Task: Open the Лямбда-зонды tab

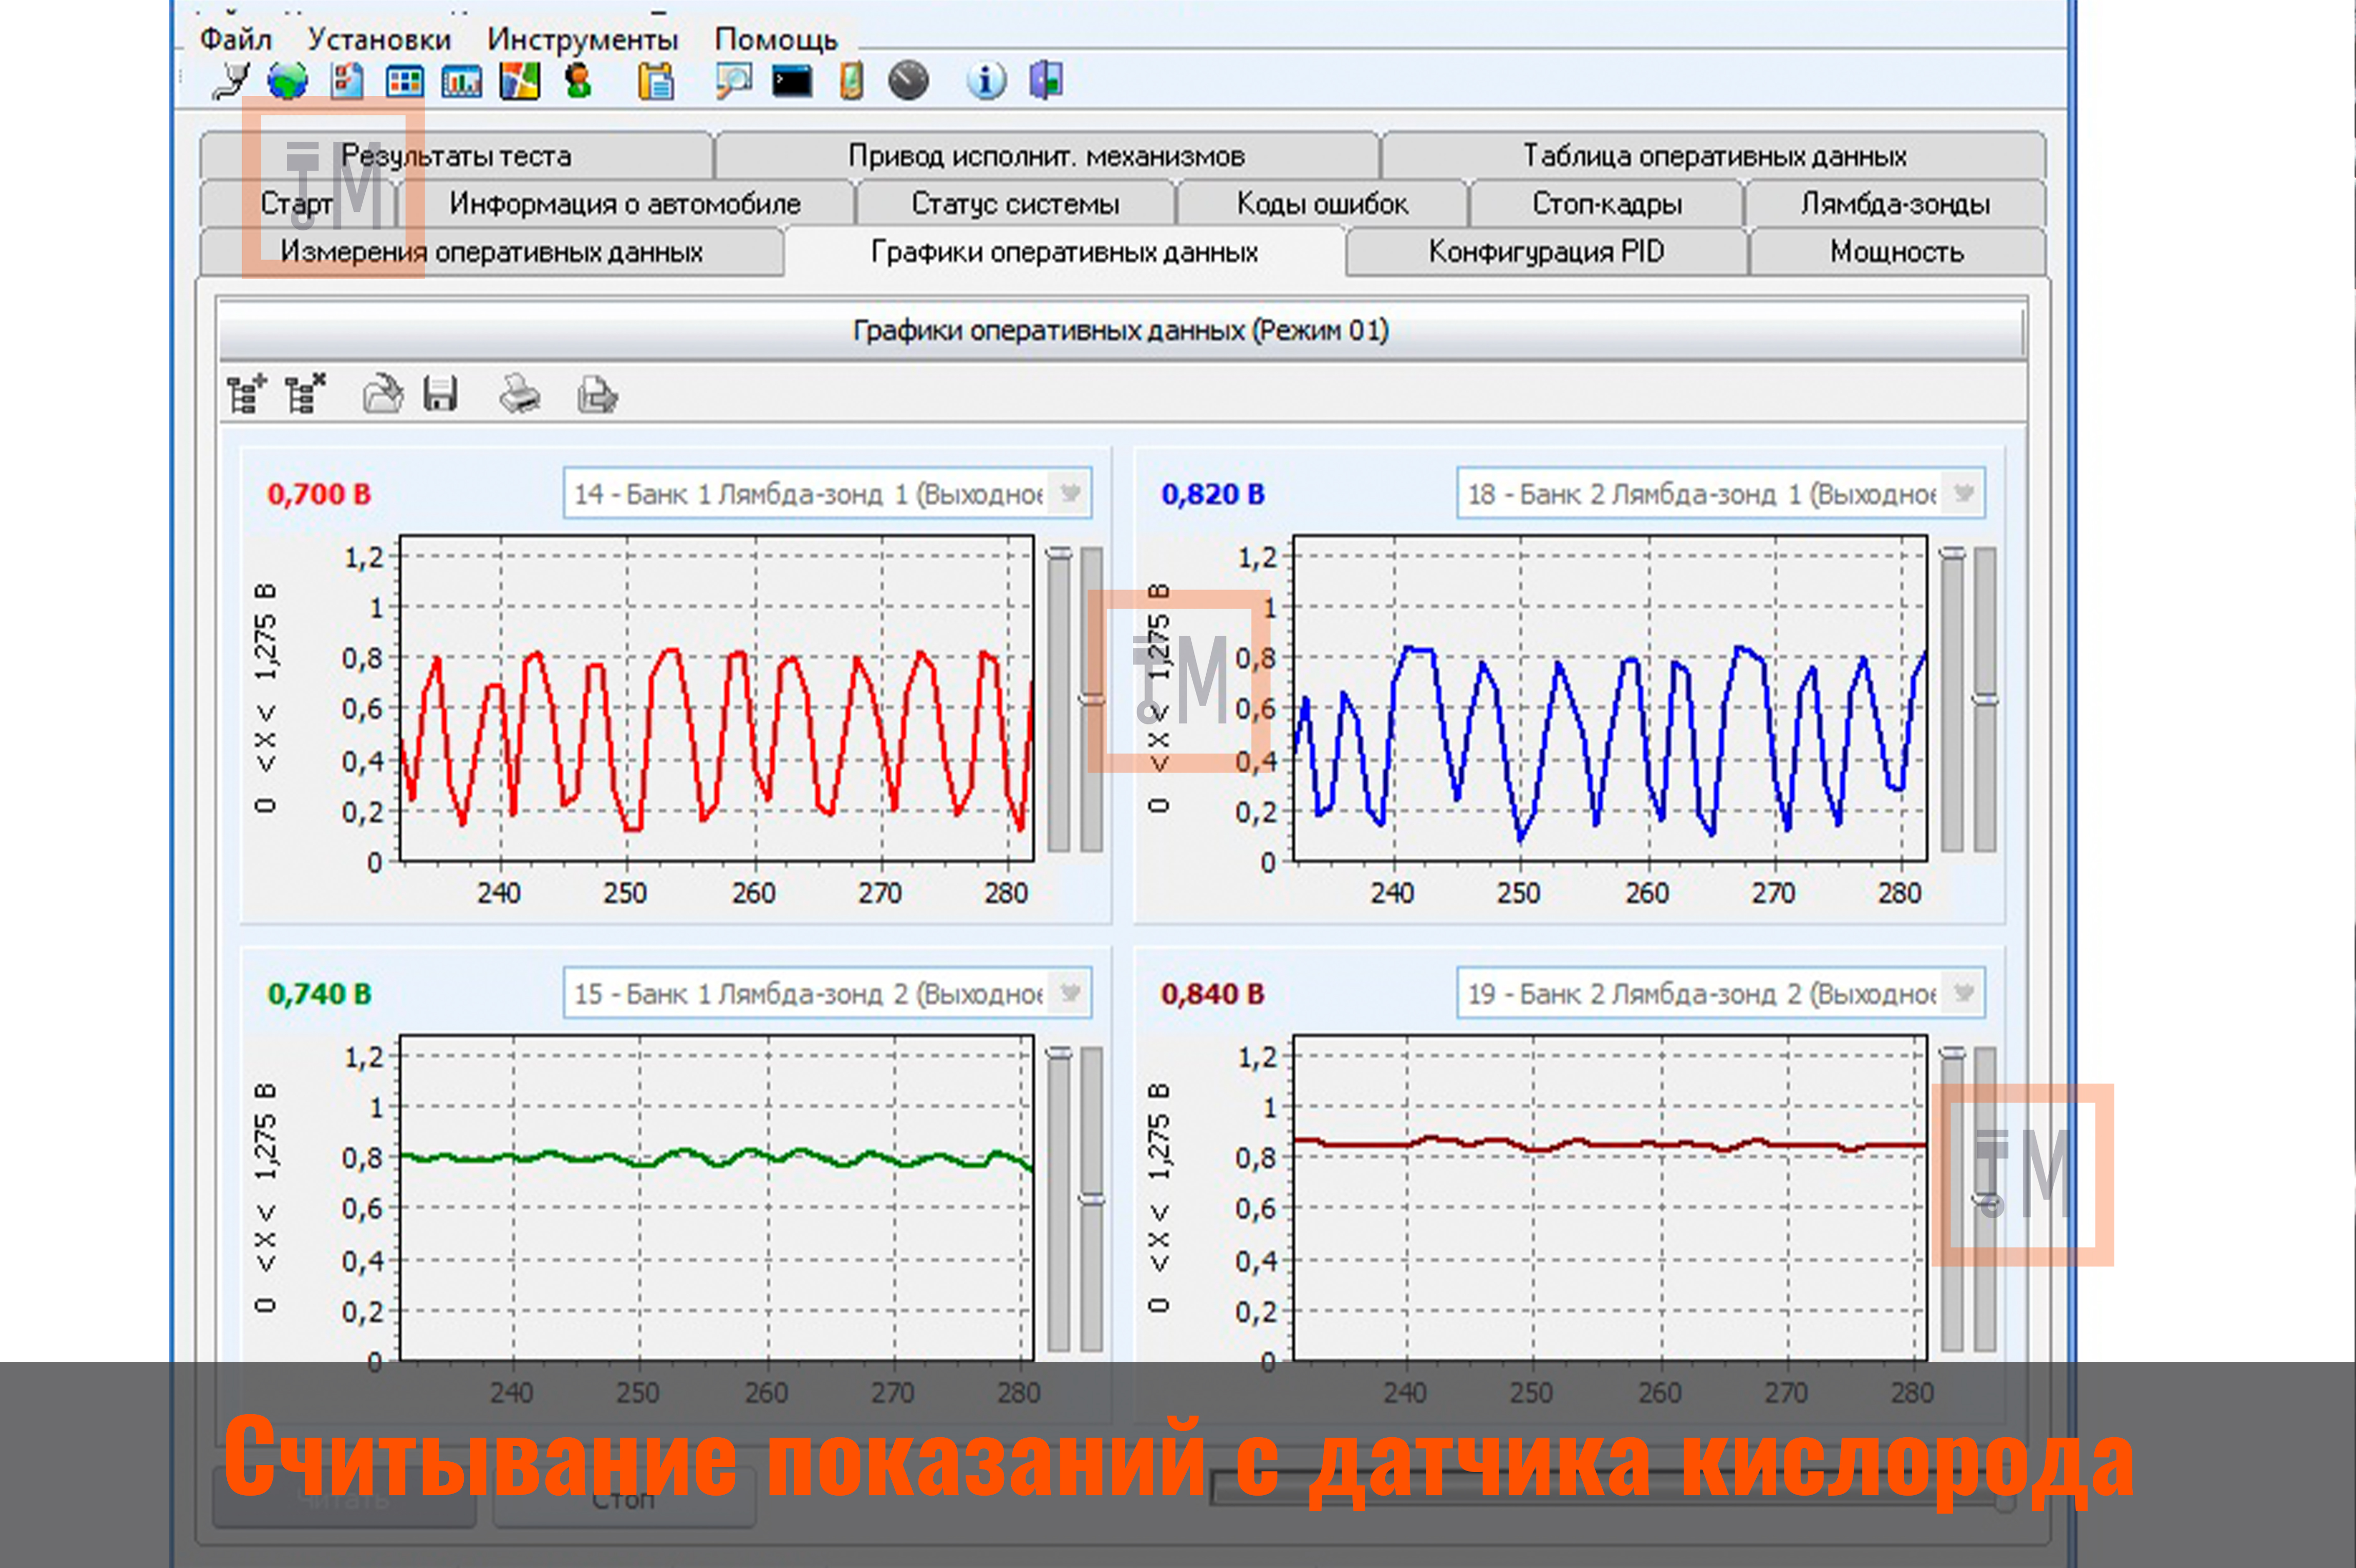Action: [1895, 203]
